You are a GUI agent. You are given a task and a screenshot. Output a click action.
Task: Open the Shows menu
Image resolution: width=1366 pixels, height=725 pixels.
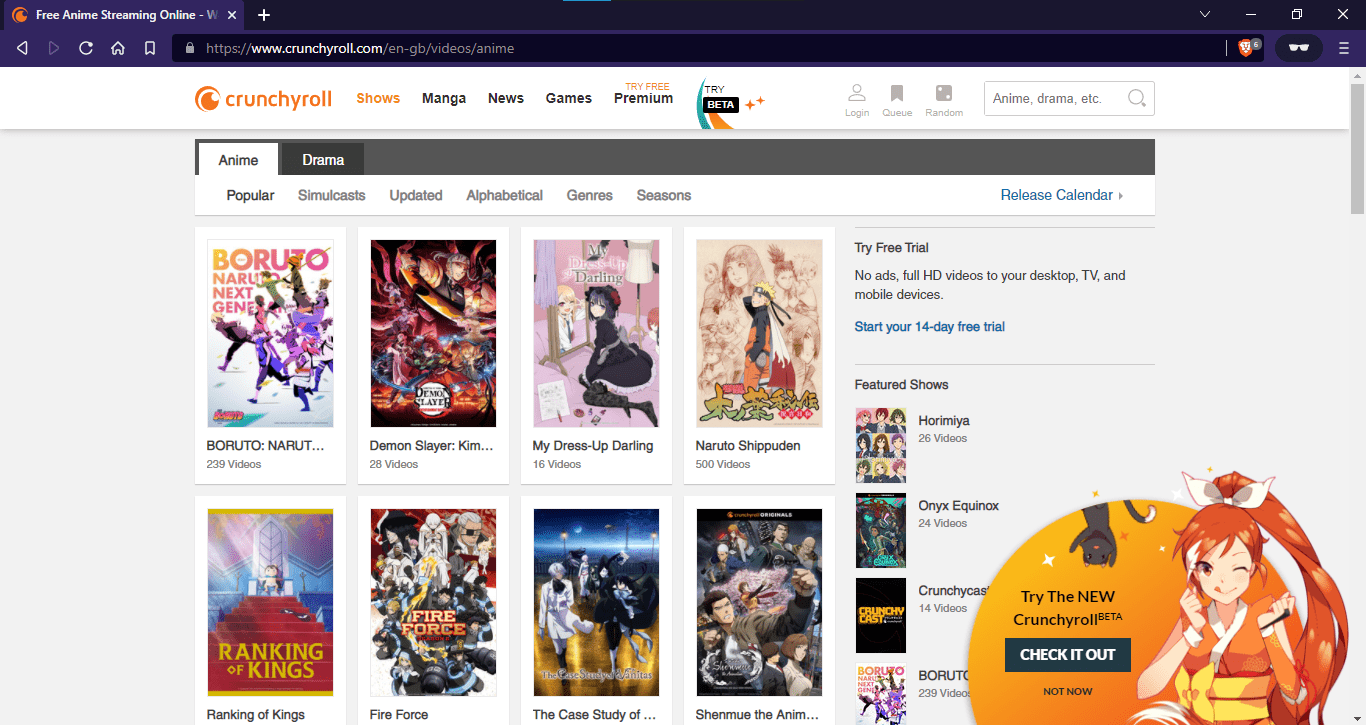pos(378,98)
